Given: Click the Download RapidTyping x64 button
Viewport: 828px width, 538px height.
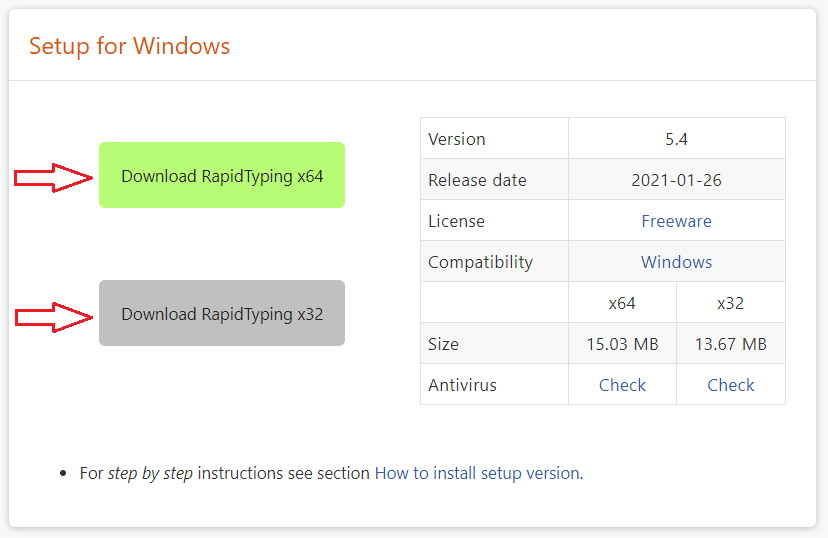Looking at the screenshot, I should tap(222, 175).
